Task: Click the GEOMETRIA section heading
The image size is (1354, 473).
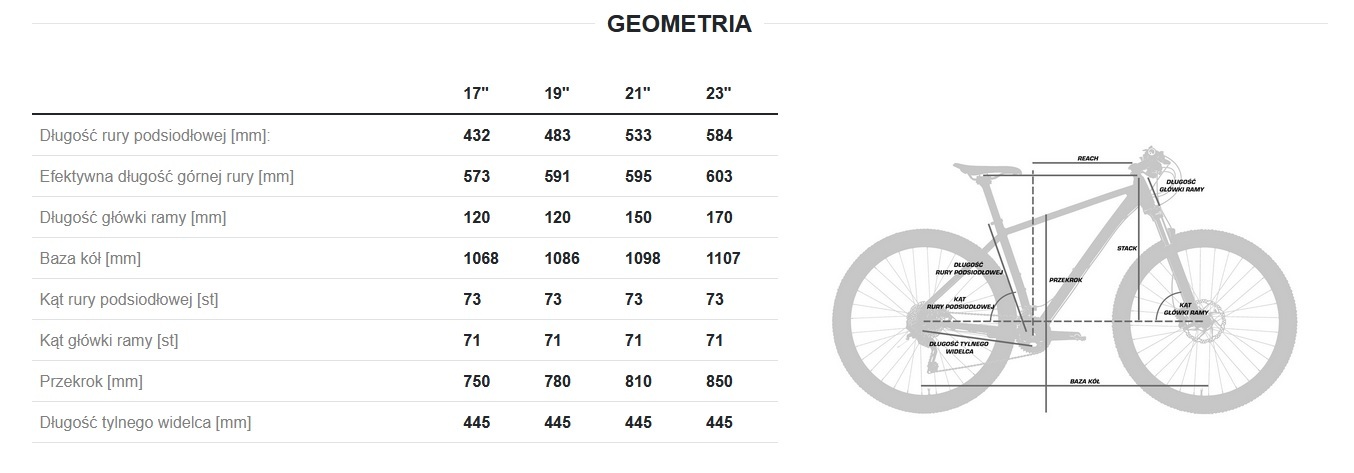Action: tap(679, 24)
